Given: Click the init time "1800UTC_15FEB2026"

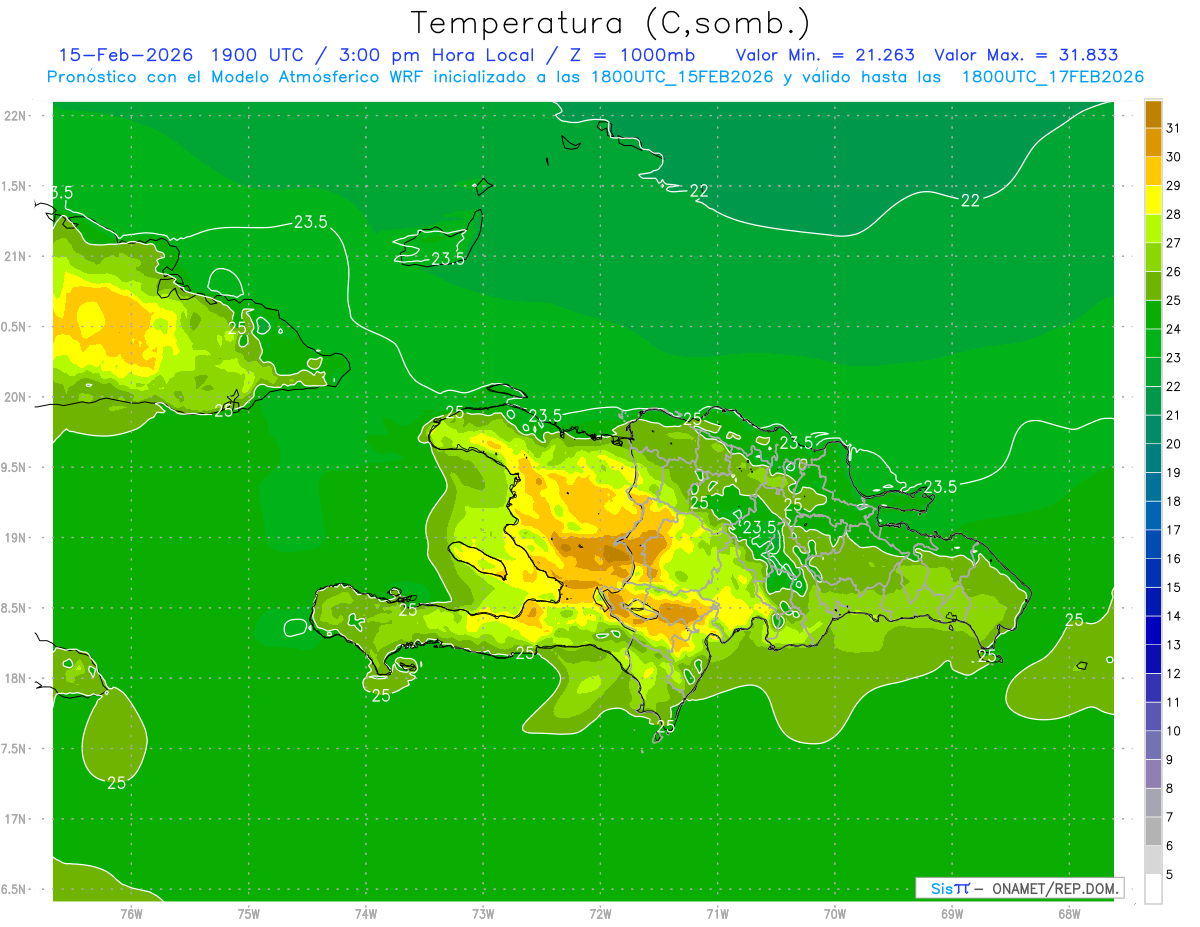Looking at the screenshot, I should coord(682,77).
